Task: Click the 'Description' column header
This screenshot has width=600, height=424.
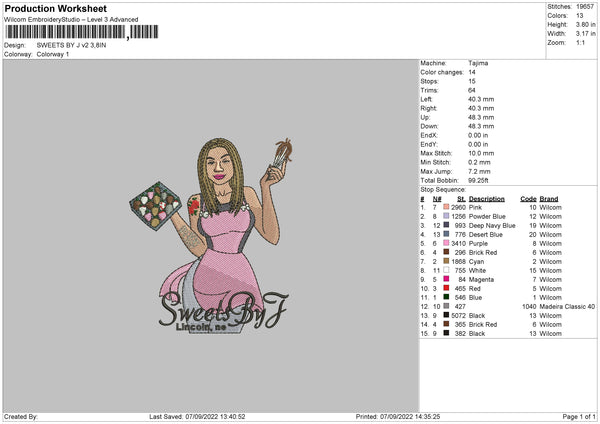Action: pos(487,199)
